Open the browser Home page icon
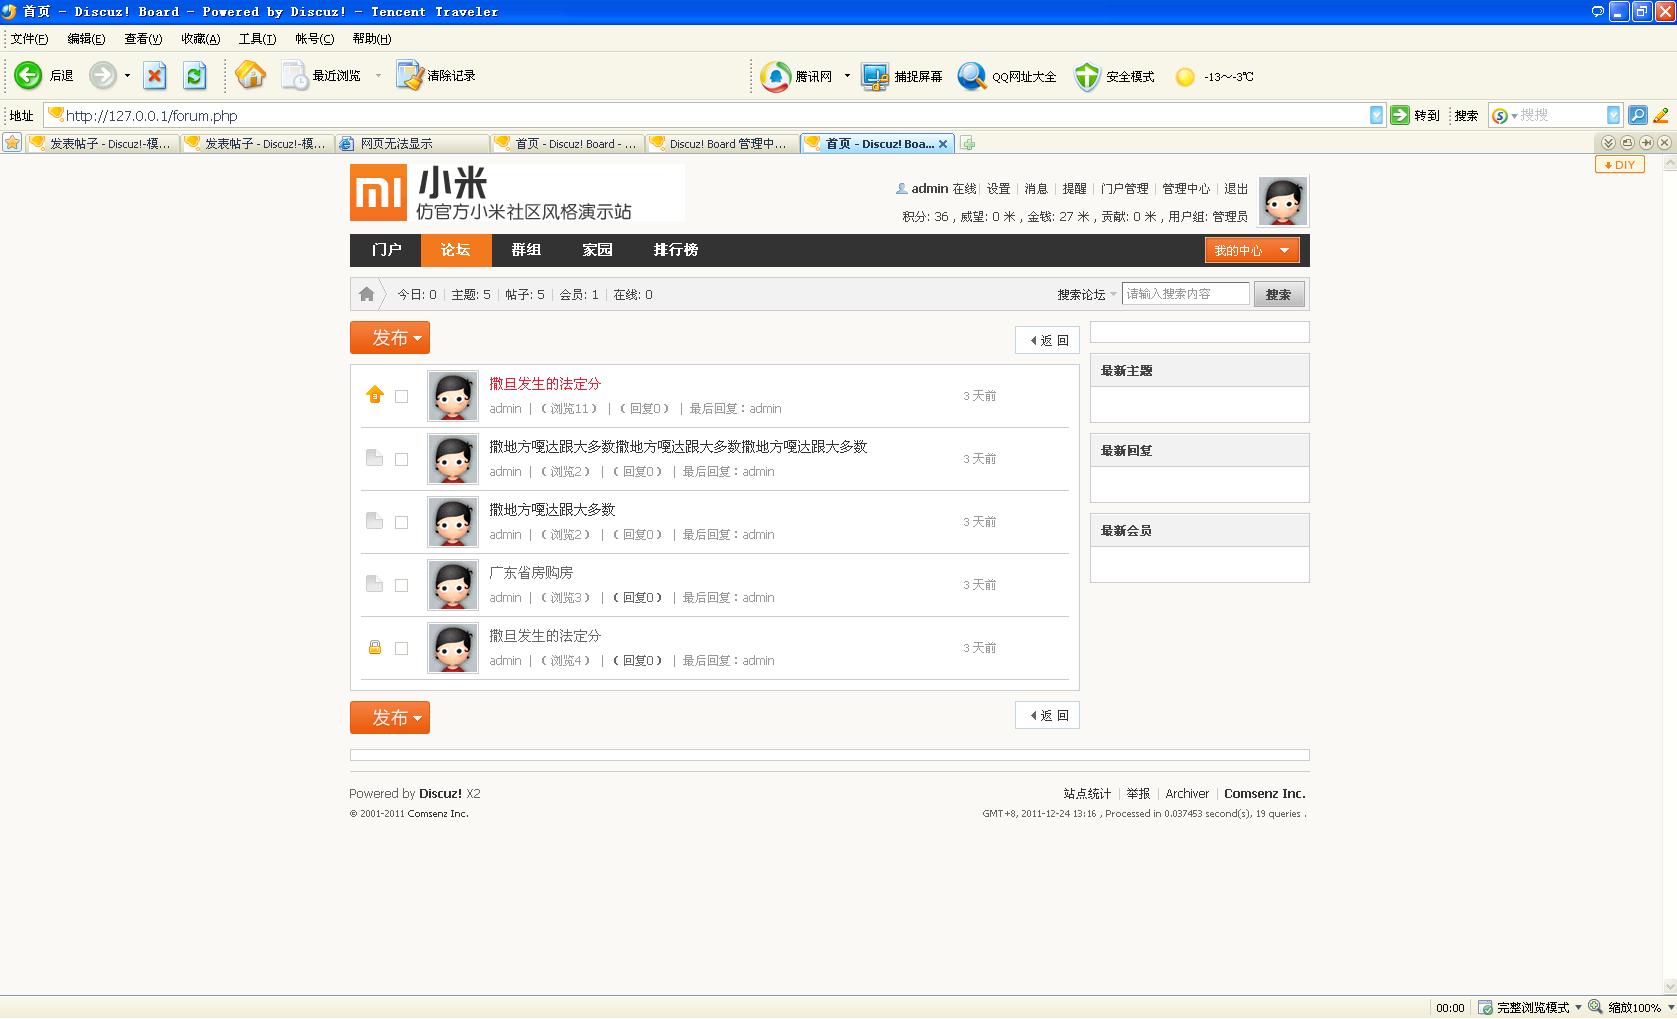 point(250,76)
